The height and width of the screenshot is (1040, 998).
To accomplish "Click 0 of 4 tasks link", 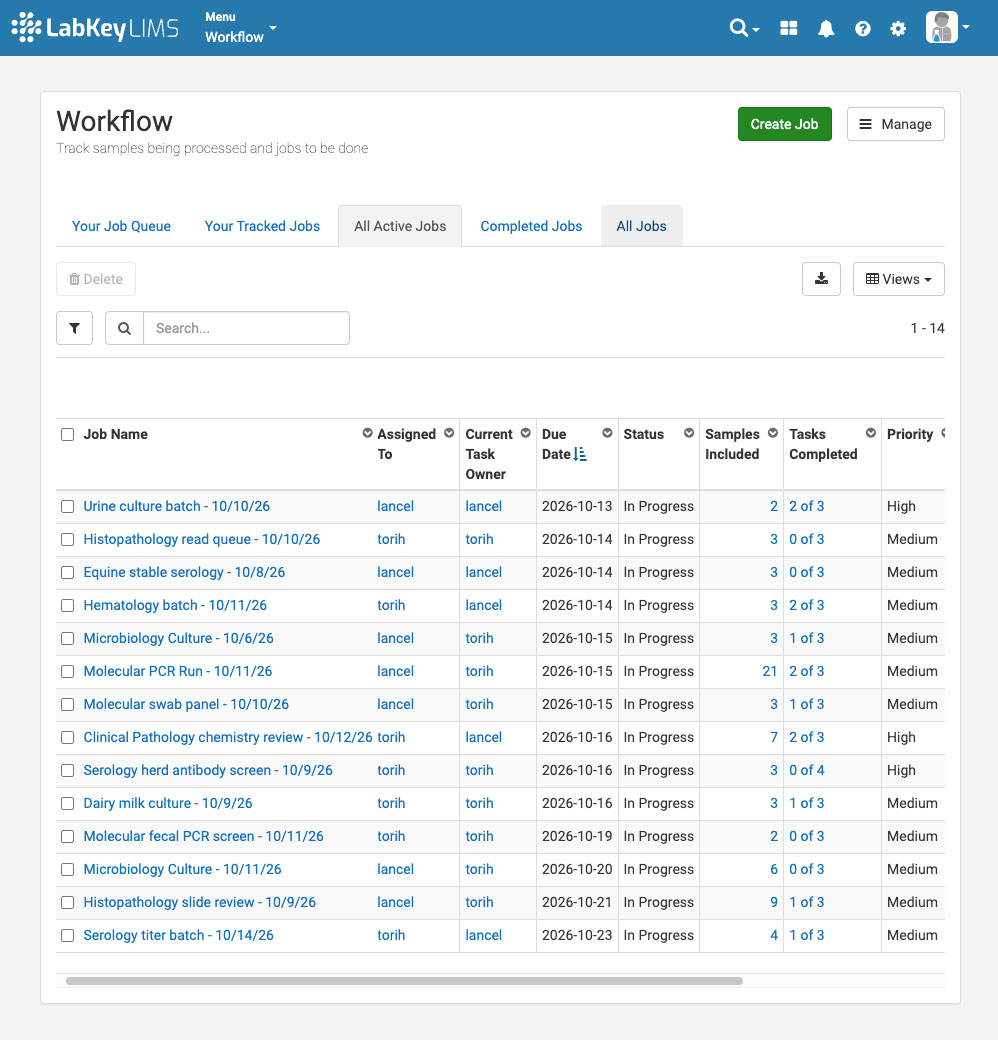I will [x=806, y=770].
